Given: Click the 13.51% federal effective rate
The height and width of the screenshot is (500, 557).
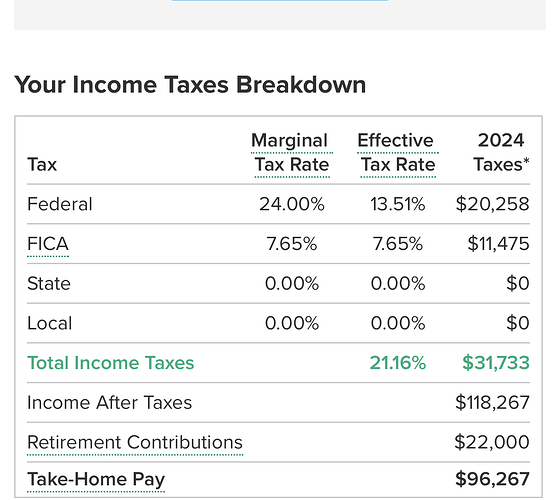Looking at the screenshot, I should click(x=398, y=204).
